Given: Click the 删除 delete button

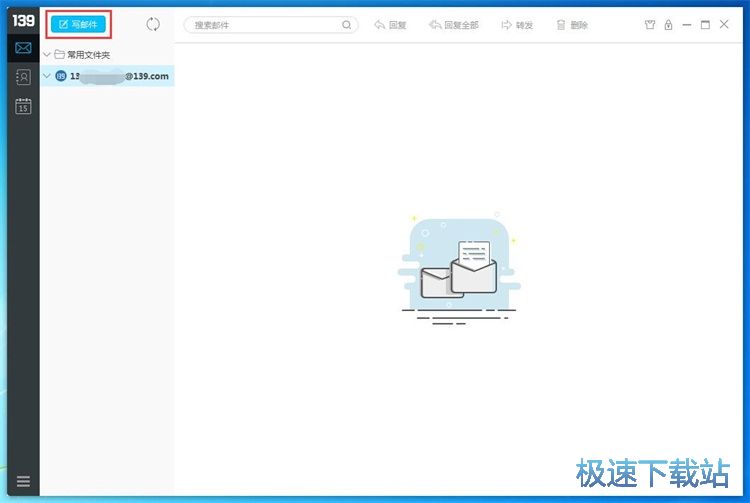Looking at the screenshot, I should tap(572, 25).
